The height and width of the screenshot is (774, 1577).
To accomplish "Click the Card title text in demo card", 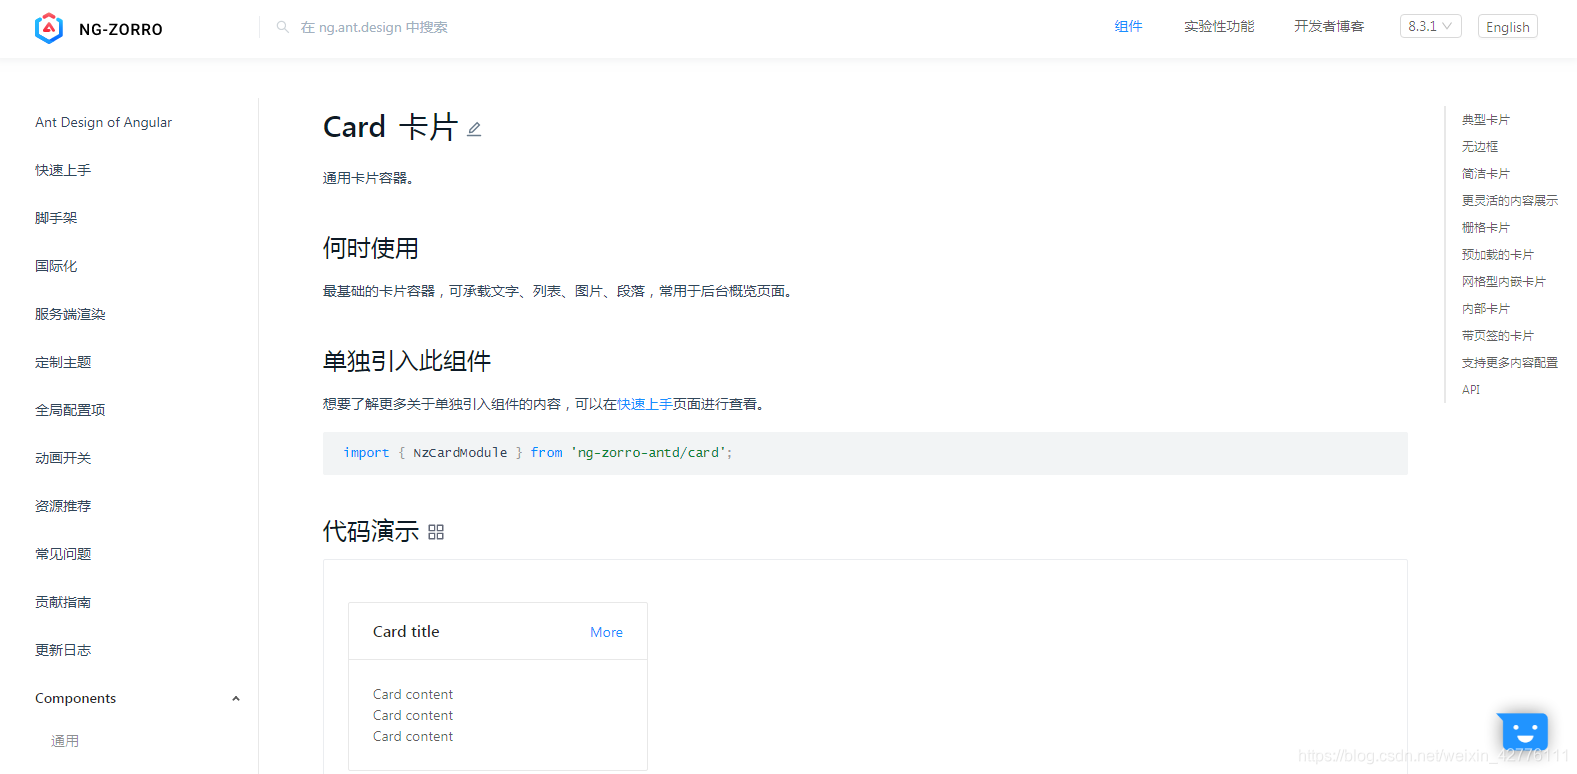I will [406, 631].
